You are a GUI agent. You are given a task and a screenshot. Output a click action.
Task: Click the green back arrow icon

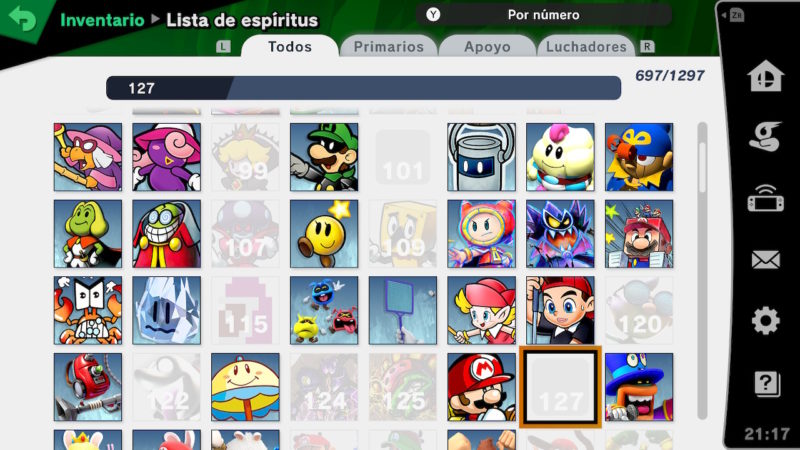tap(22, 18)
